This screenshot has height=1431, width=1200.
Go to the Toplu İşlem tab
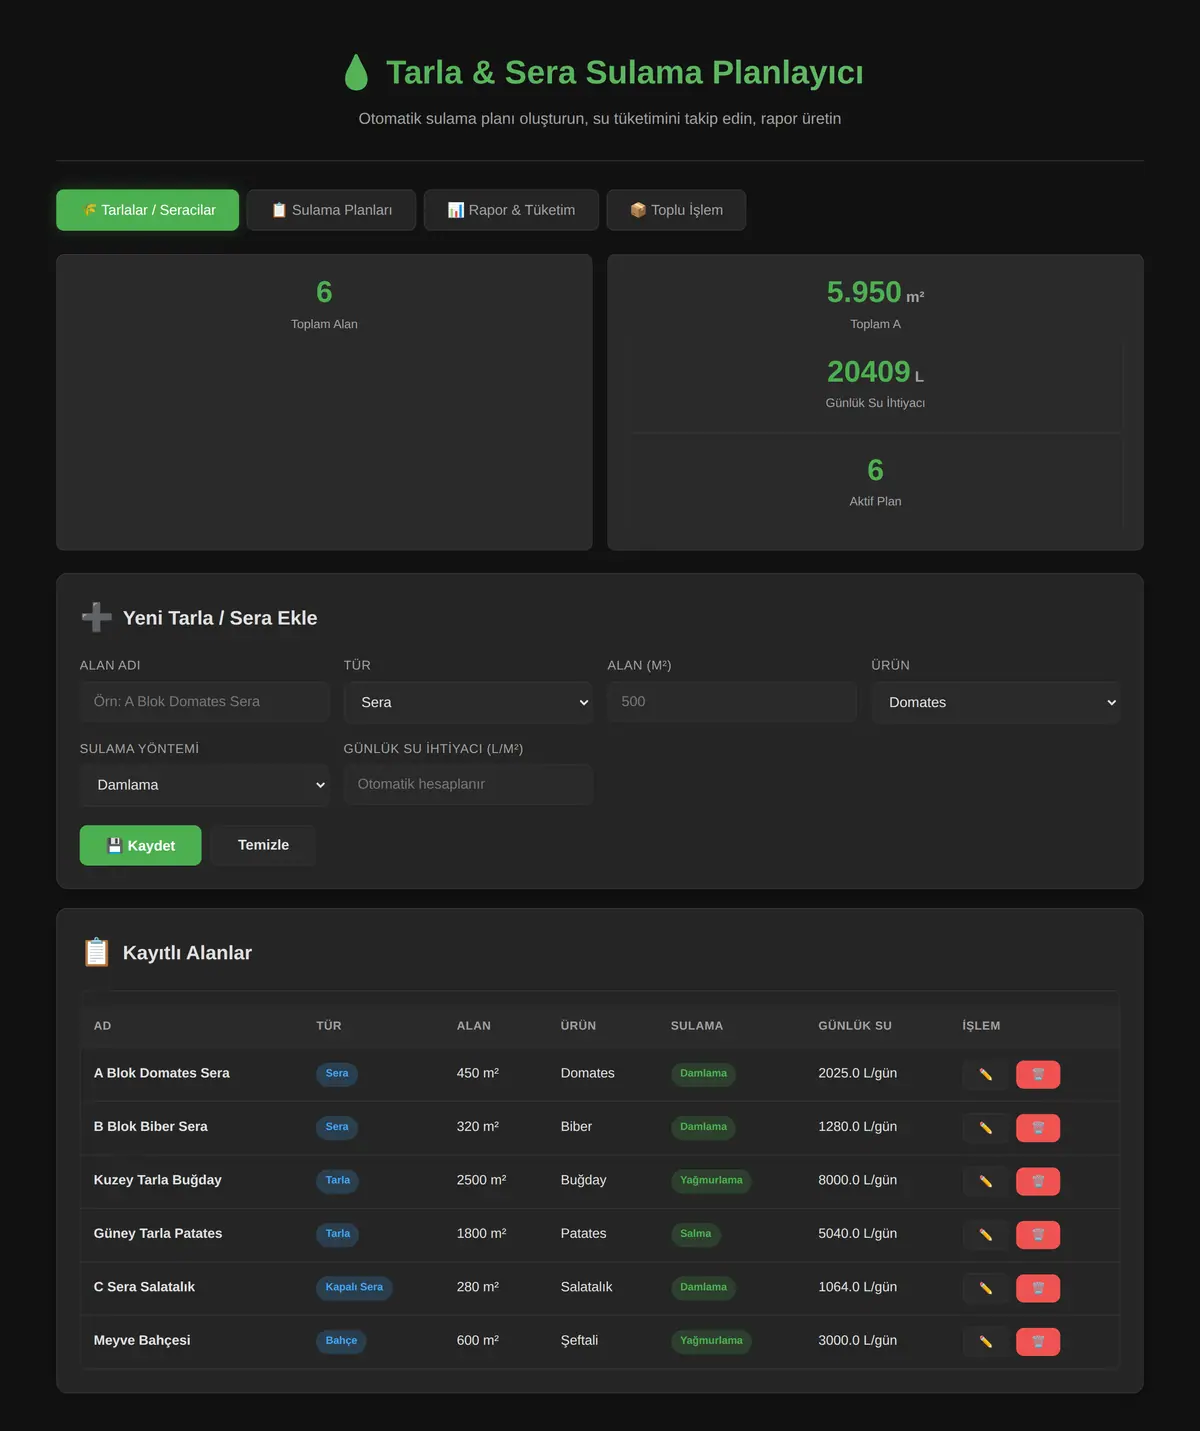click(676, 210)
